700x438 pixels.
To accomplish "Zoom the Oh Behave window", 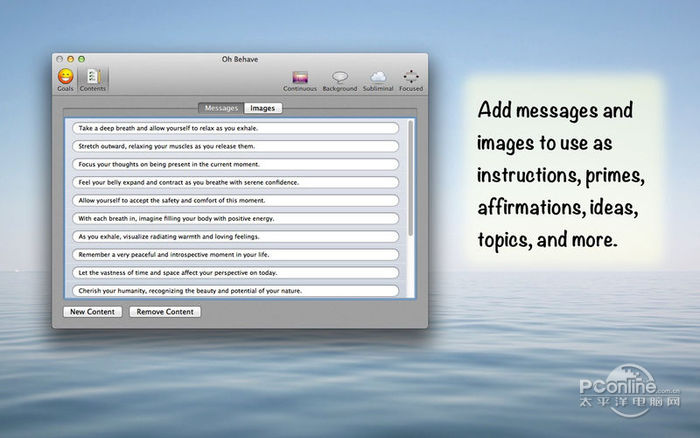I will tap(81, 59).
